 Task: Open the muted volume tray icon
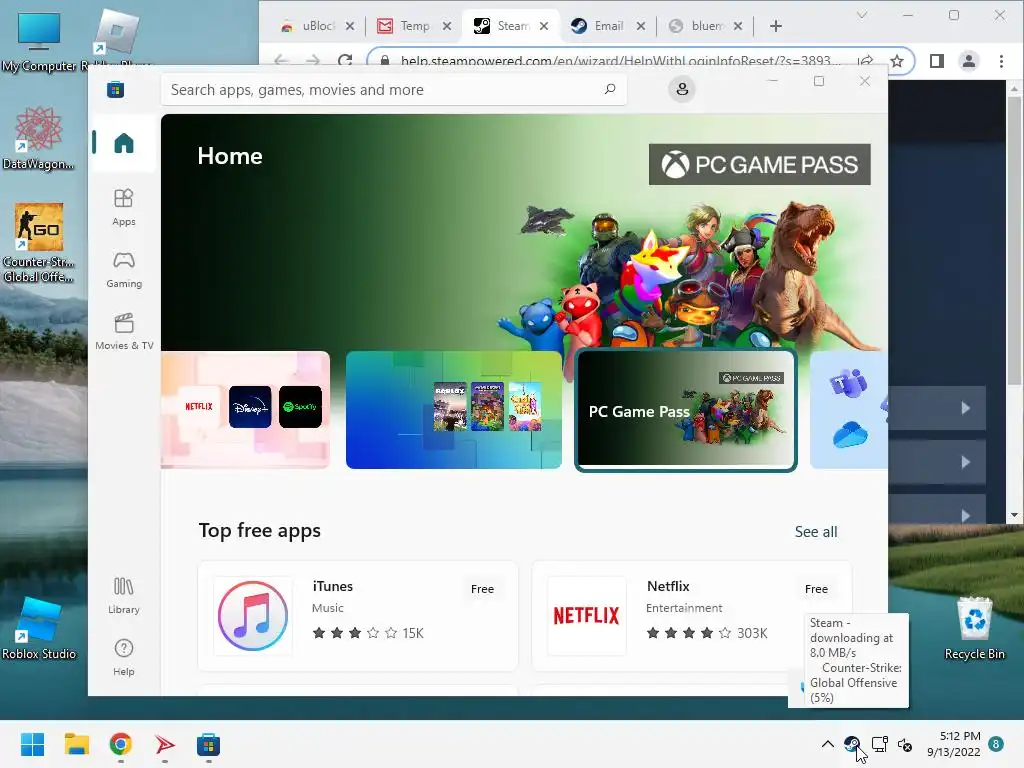(x=905, y=744)
